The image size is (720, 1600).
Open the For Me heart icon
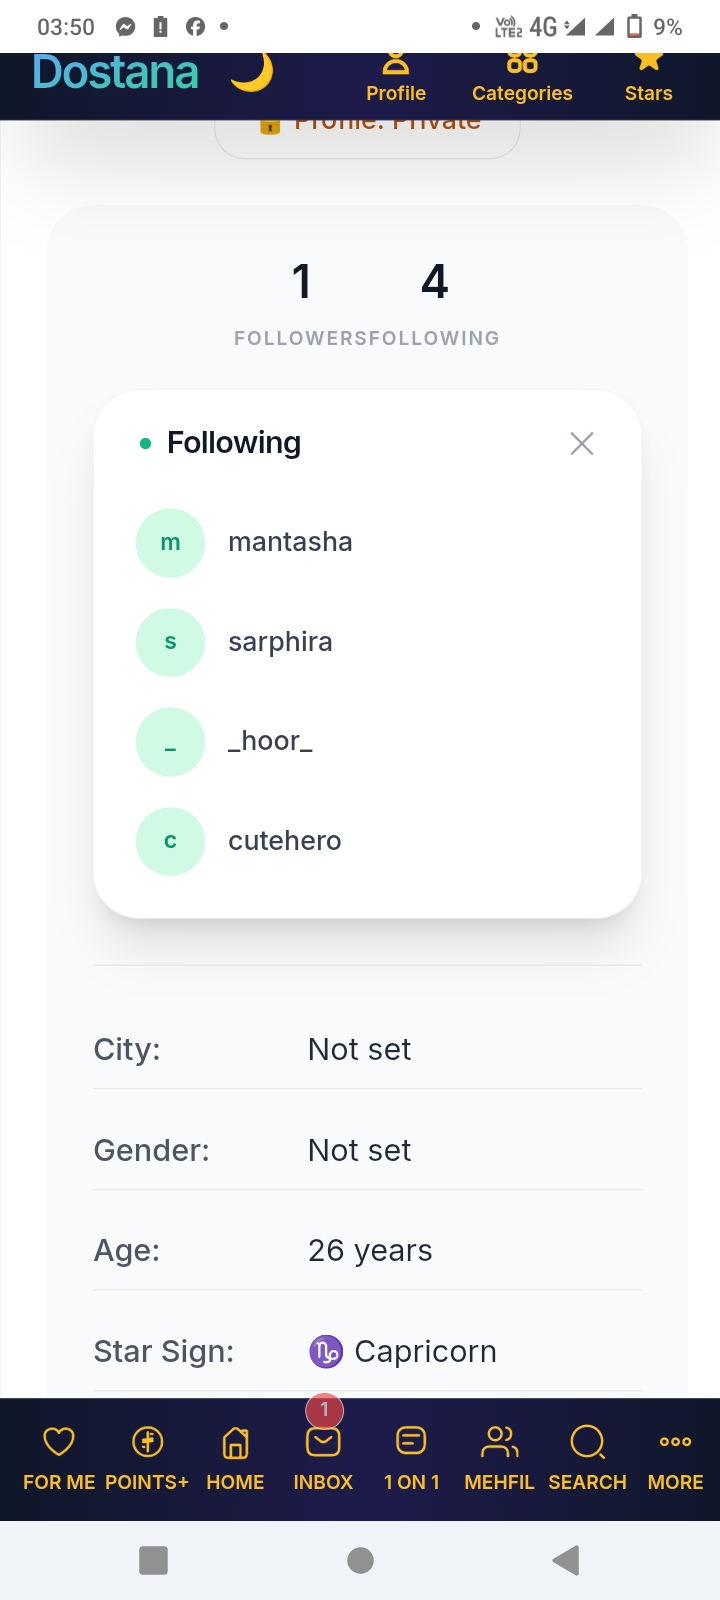pos(59,1442)
